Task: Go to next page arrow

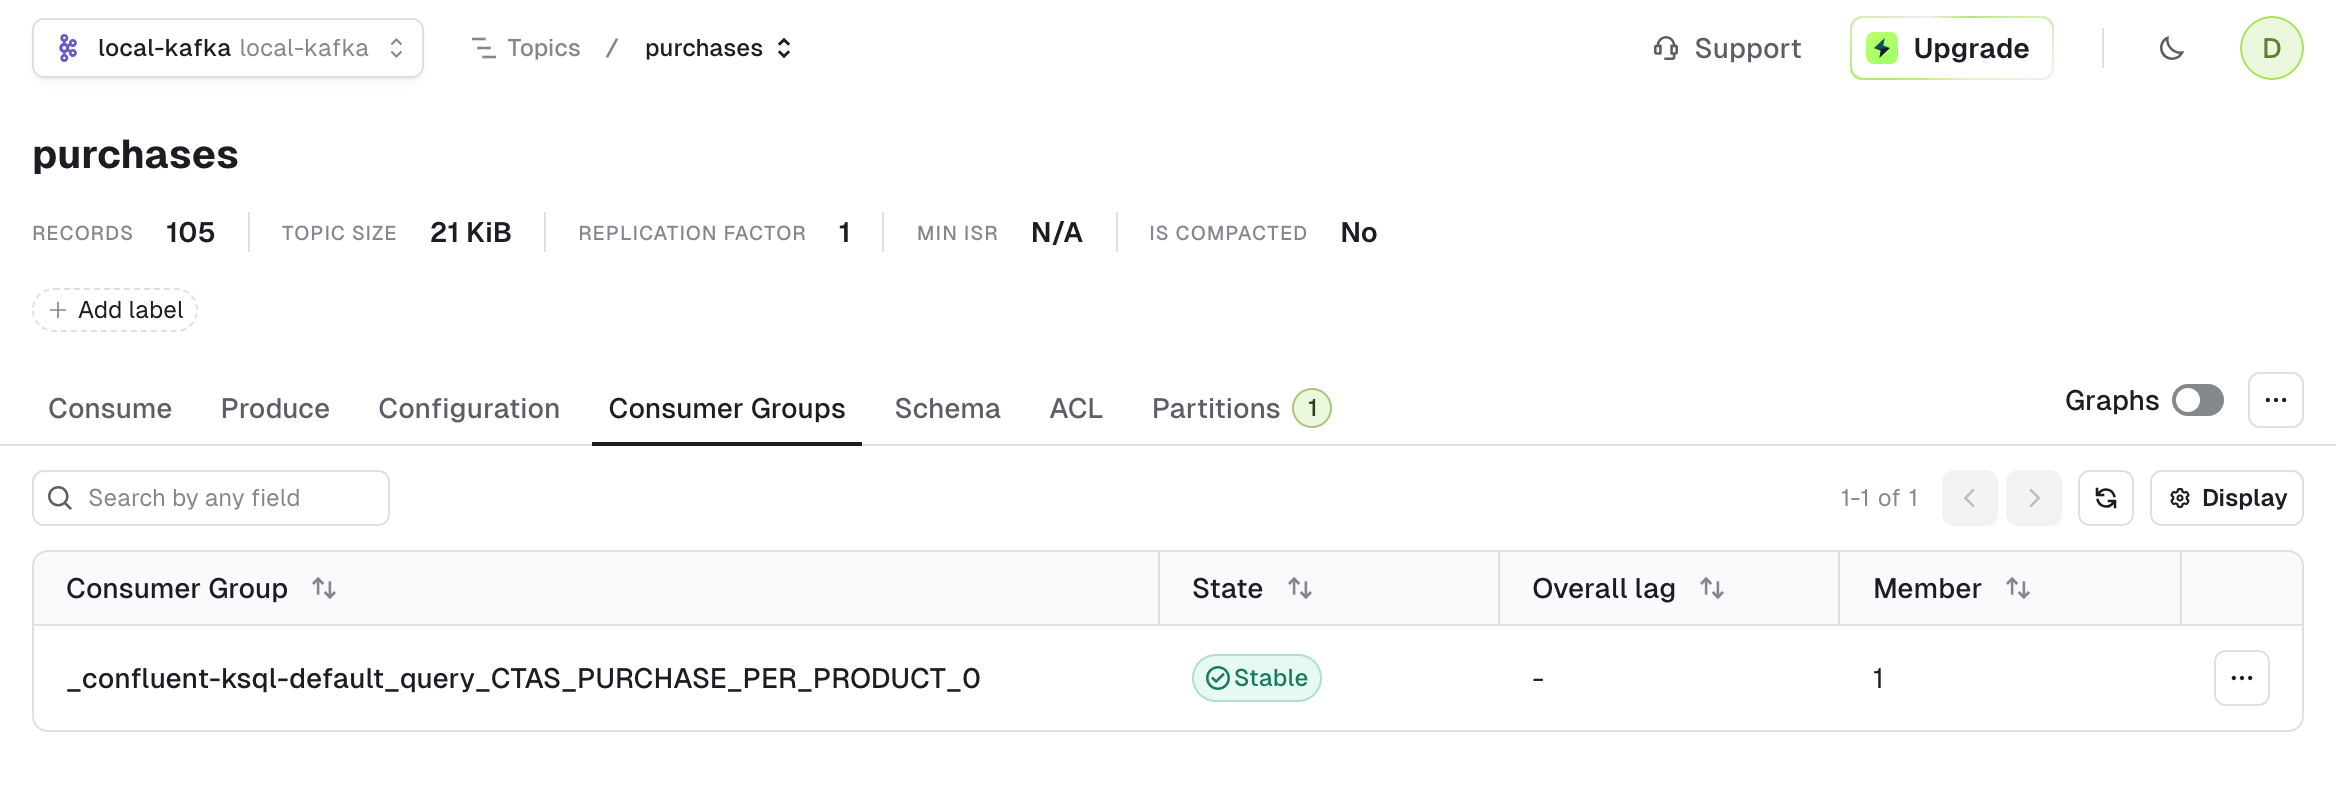Action: pos(2034,498)
